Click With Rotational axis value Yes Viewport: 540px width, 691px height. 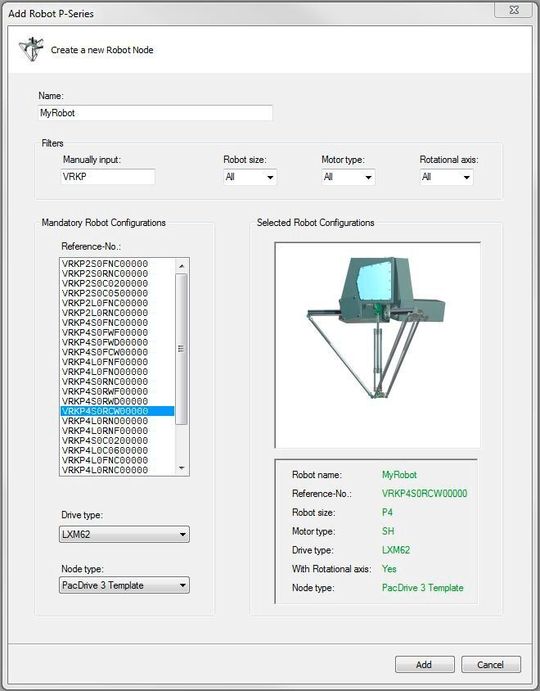[x=389, y=569]
